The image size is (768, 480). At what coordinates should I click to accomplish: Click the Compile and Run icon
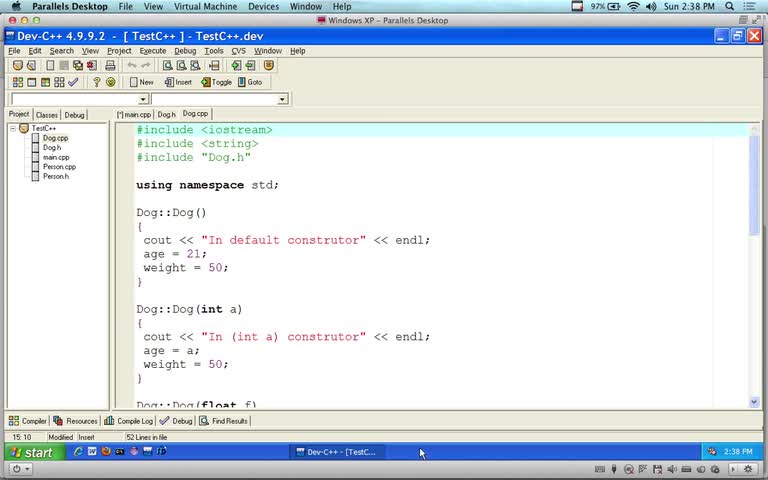(45, 82)
